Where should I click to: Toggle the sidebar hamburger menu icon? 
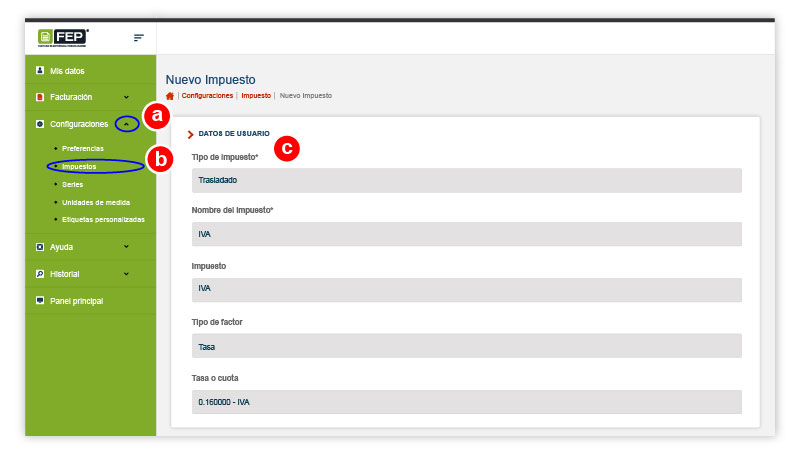pyautogui.click(x=139, y=38)
